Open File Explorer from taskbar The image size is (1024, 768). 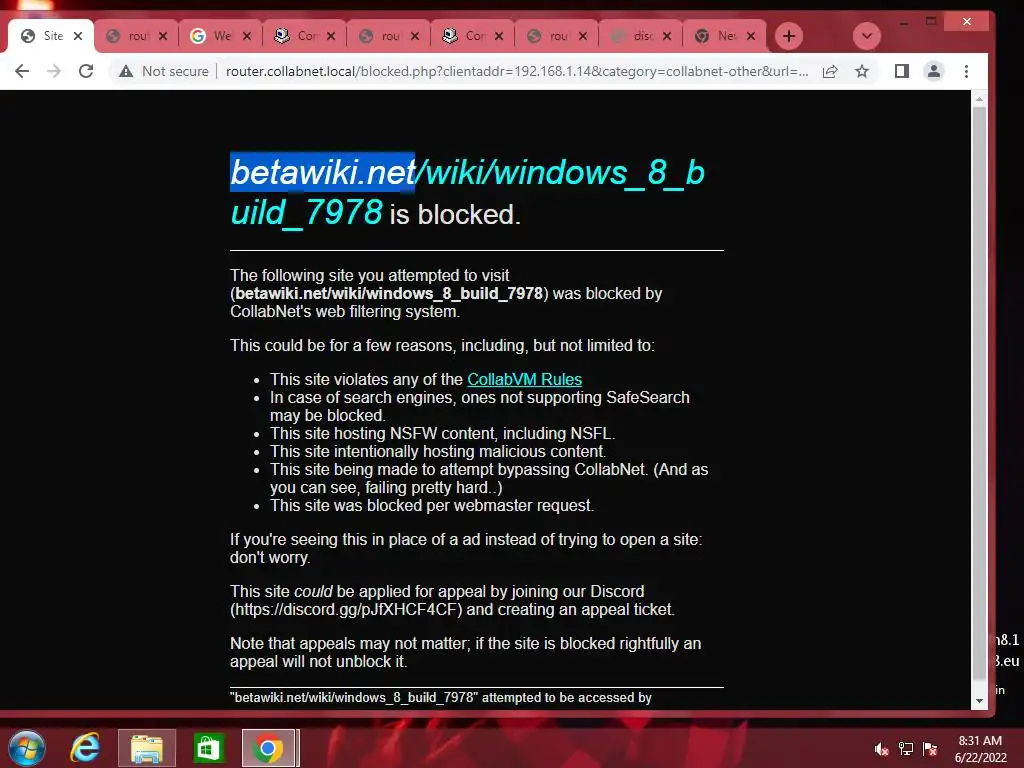pos(147,748)
